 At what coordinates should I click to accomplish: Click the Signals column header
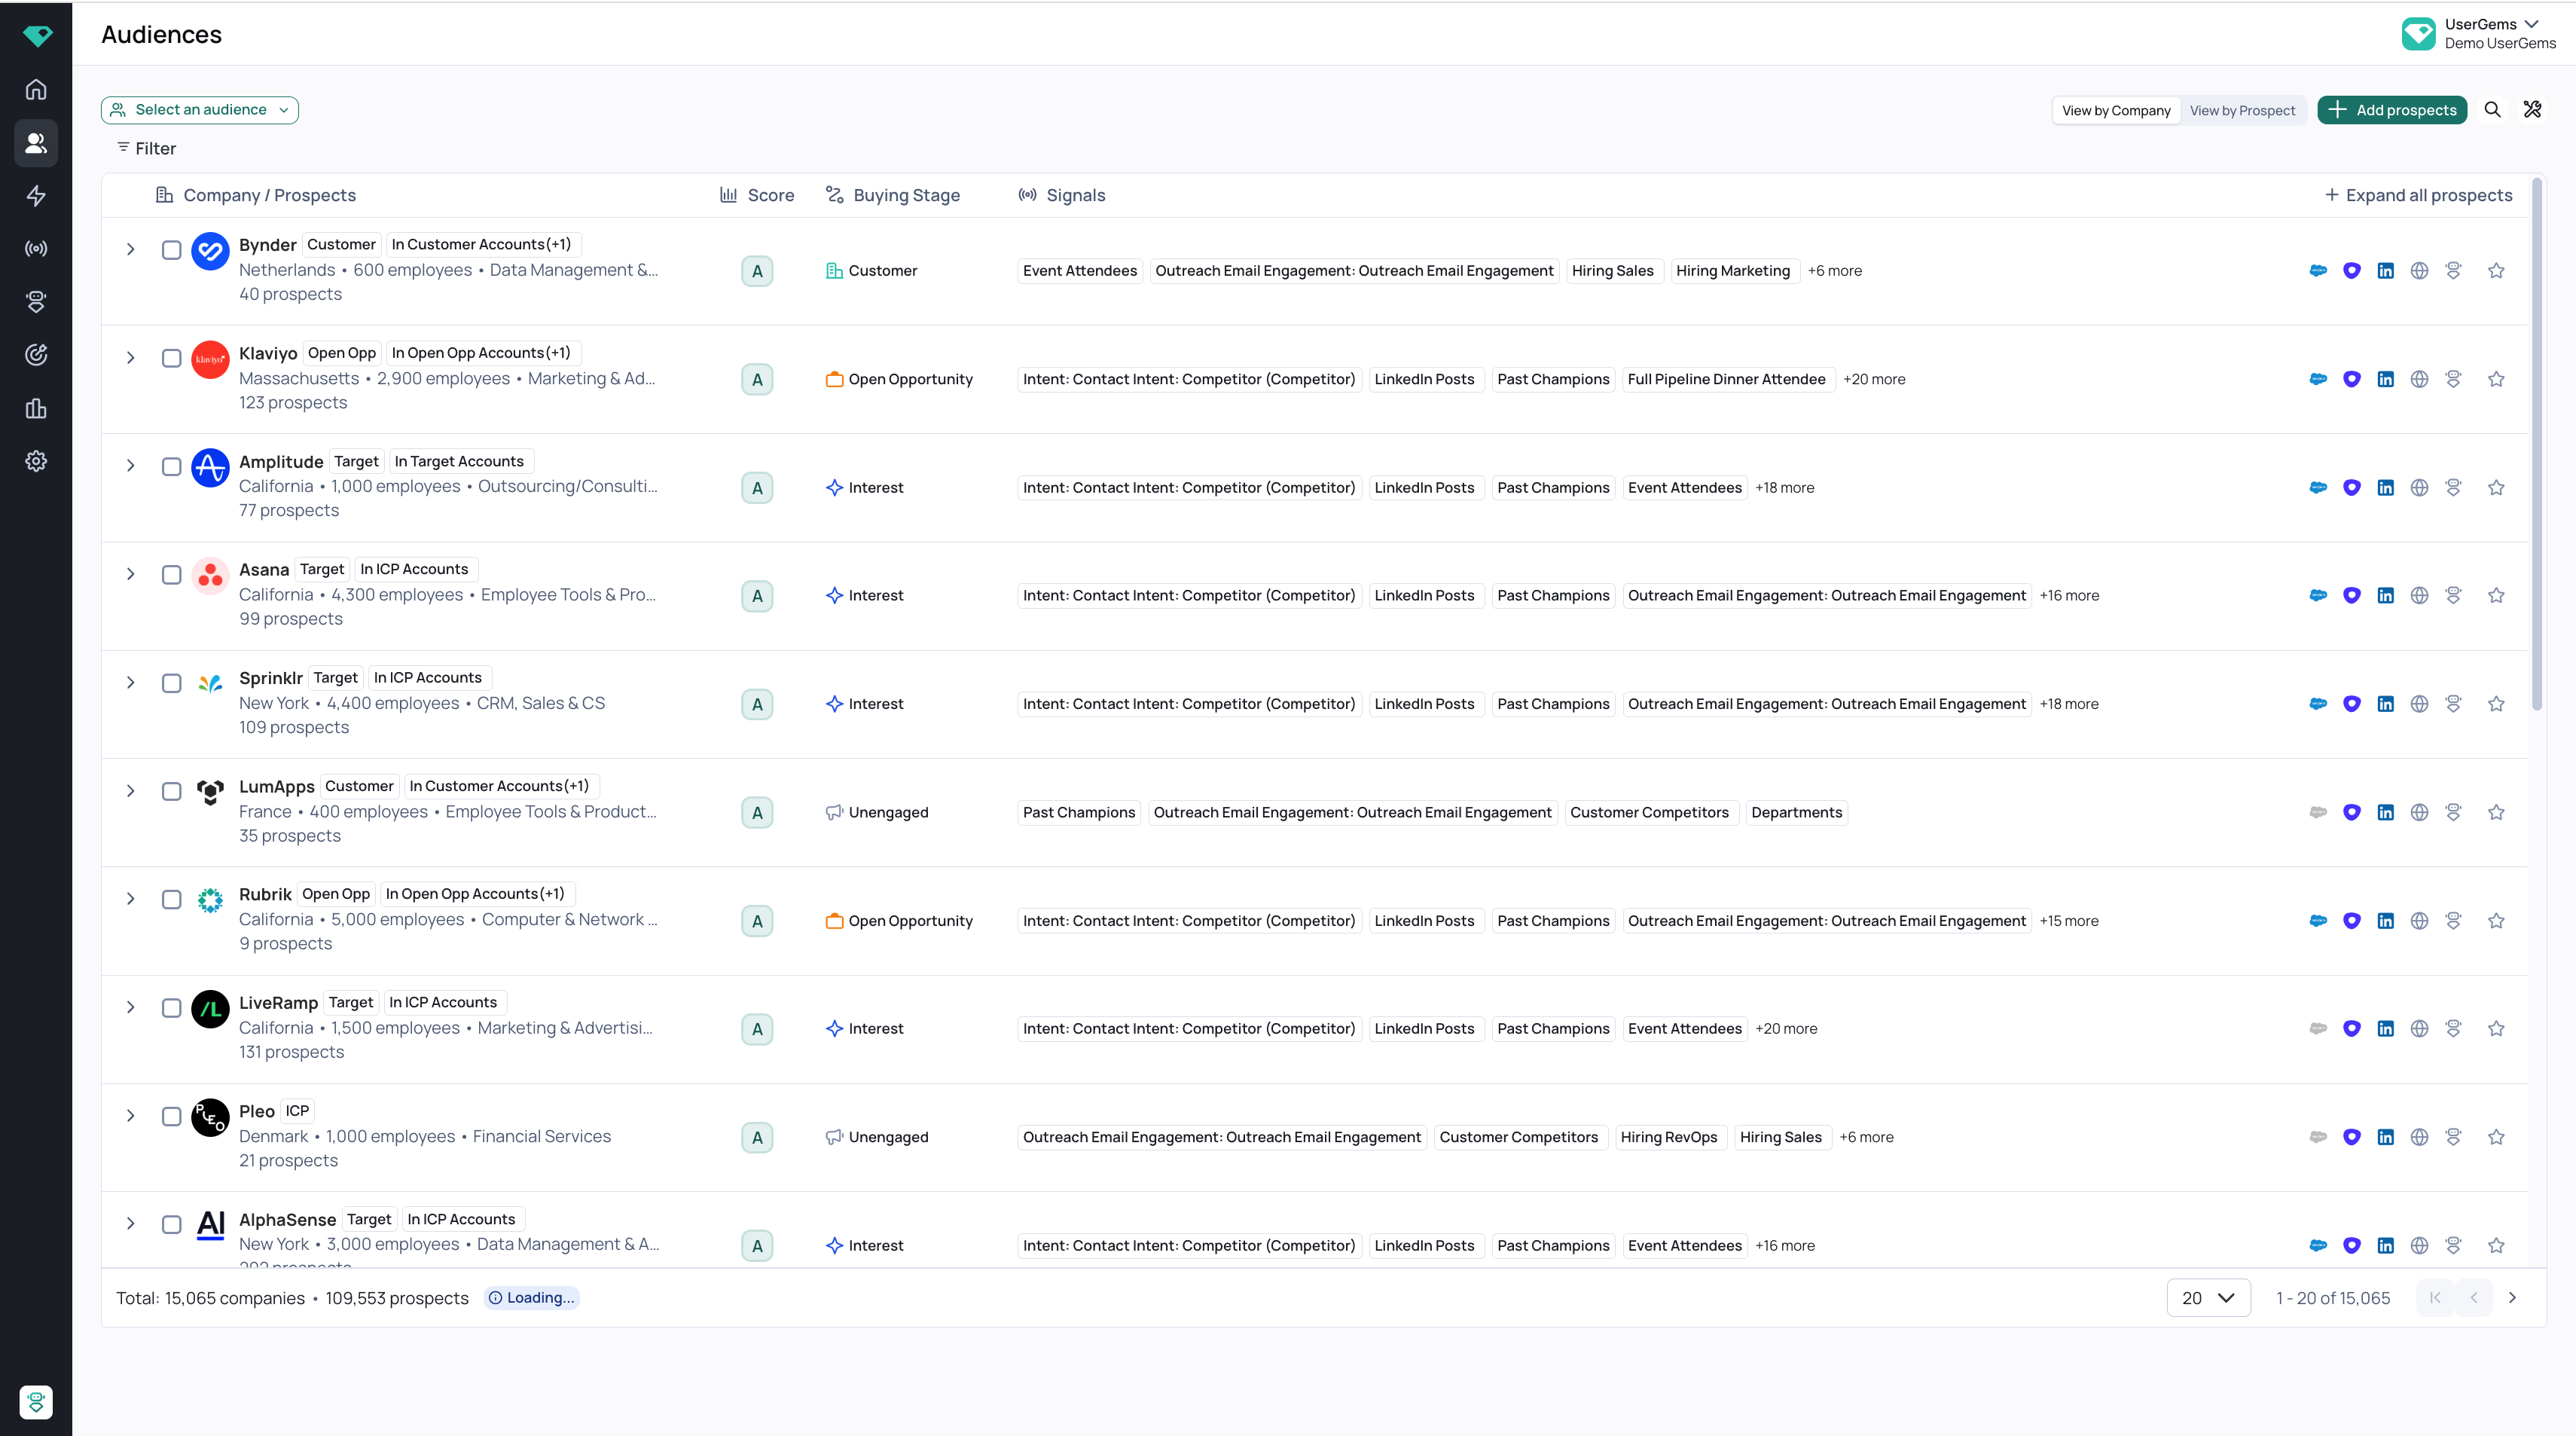1061,196
